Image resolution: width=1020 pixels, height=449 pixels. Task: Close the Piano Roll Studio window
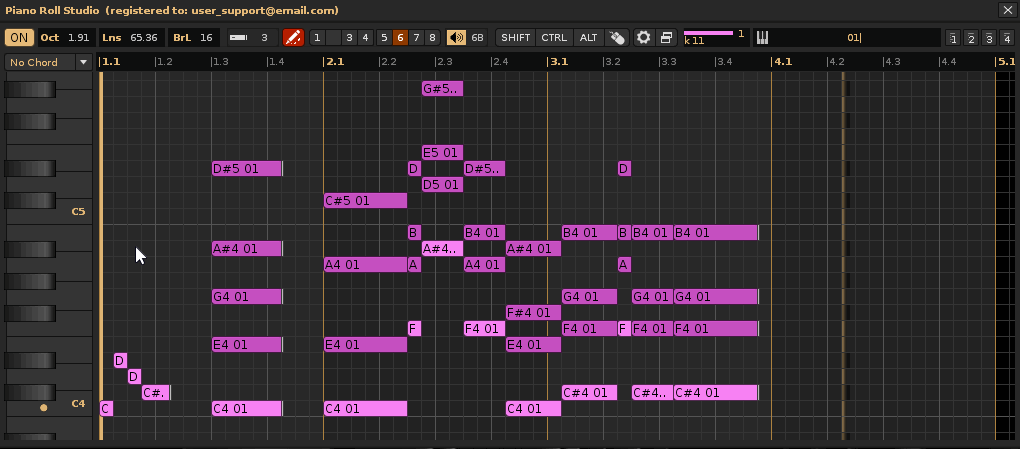coord(1006,10)
